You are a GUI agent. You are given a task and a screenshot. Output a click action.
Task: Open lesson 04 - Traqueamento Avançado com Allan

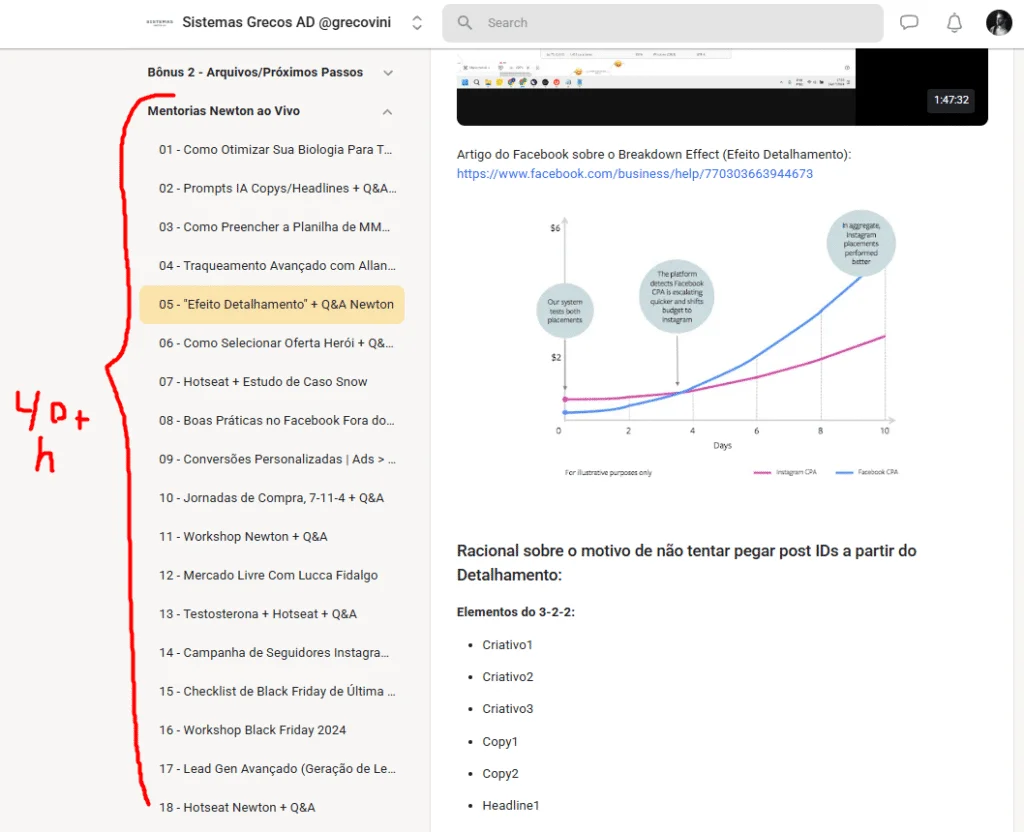coord(272,266)
